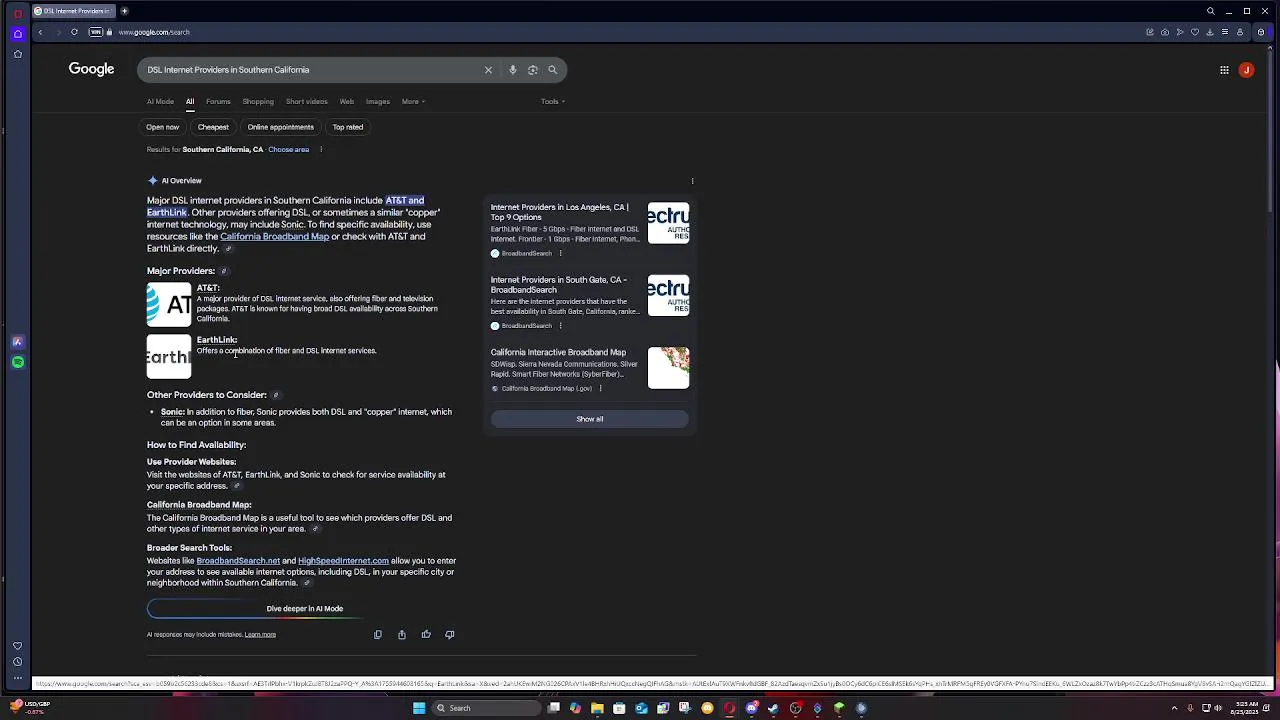Give thumbs up to AI Overview
The image size is (1280, 720).
tap(426, 634)
